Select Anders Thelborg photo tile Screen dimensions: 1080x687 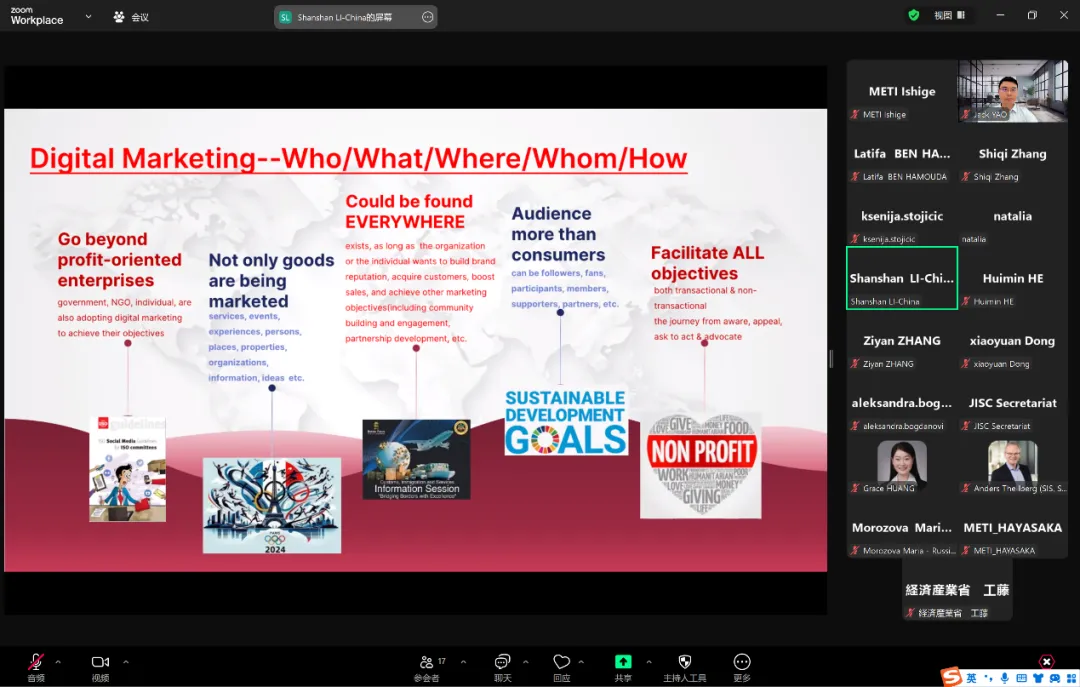click(1012, 465)
